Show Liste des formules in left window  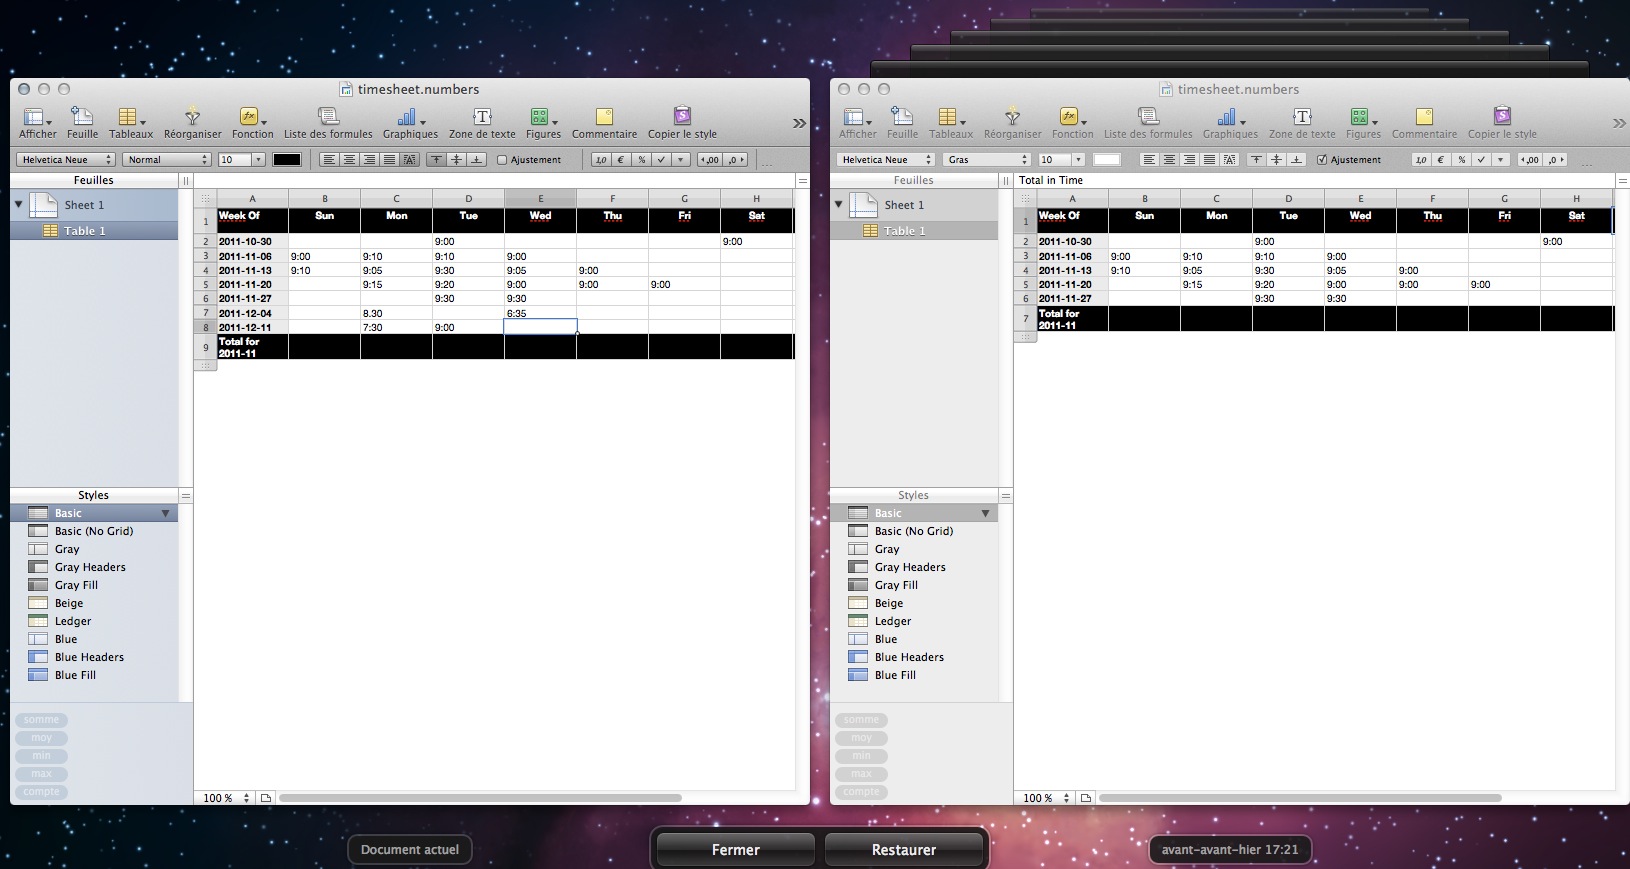pyautogui.click(x=328, y=123)
